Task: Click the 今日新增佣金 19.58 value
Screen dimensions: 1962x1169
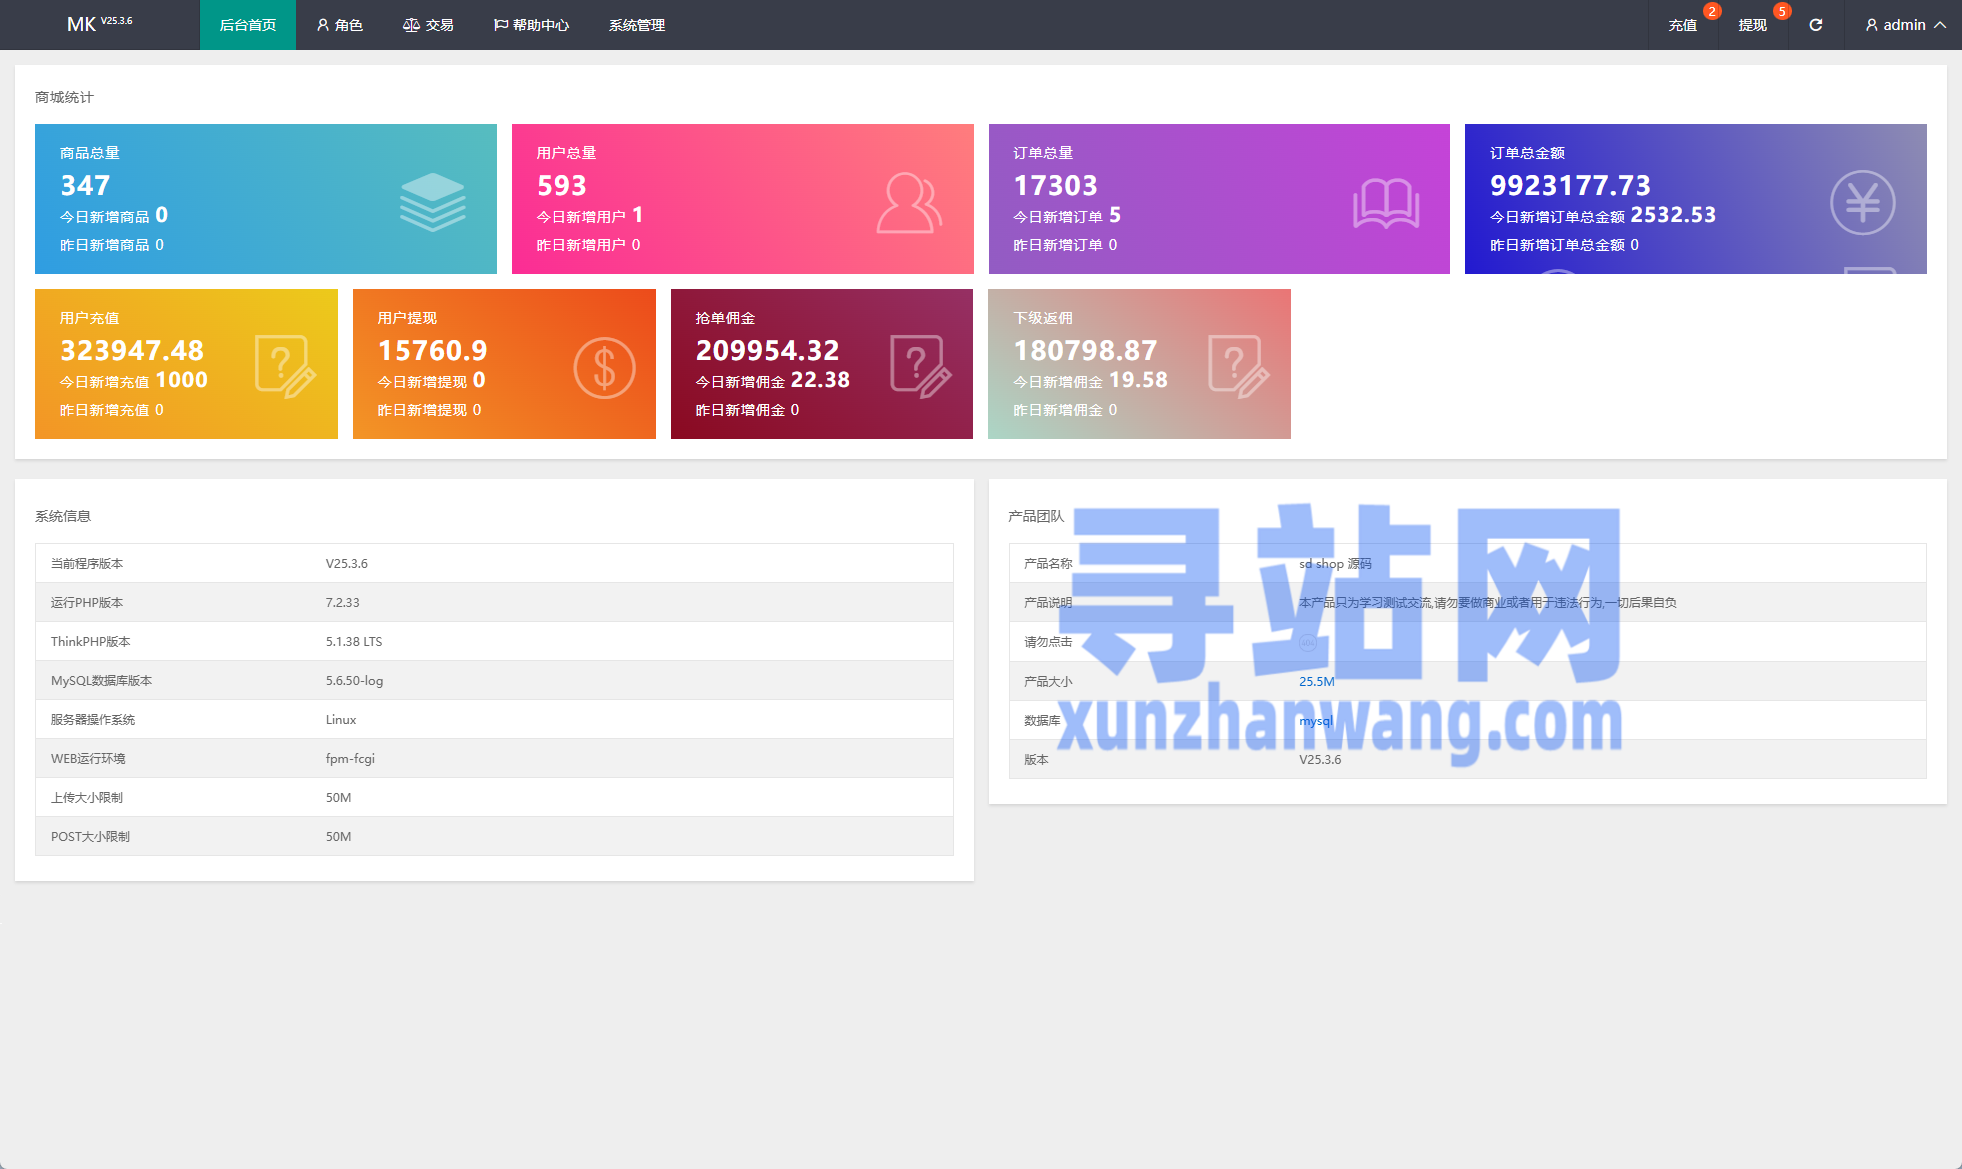Action: [1139, 380]
